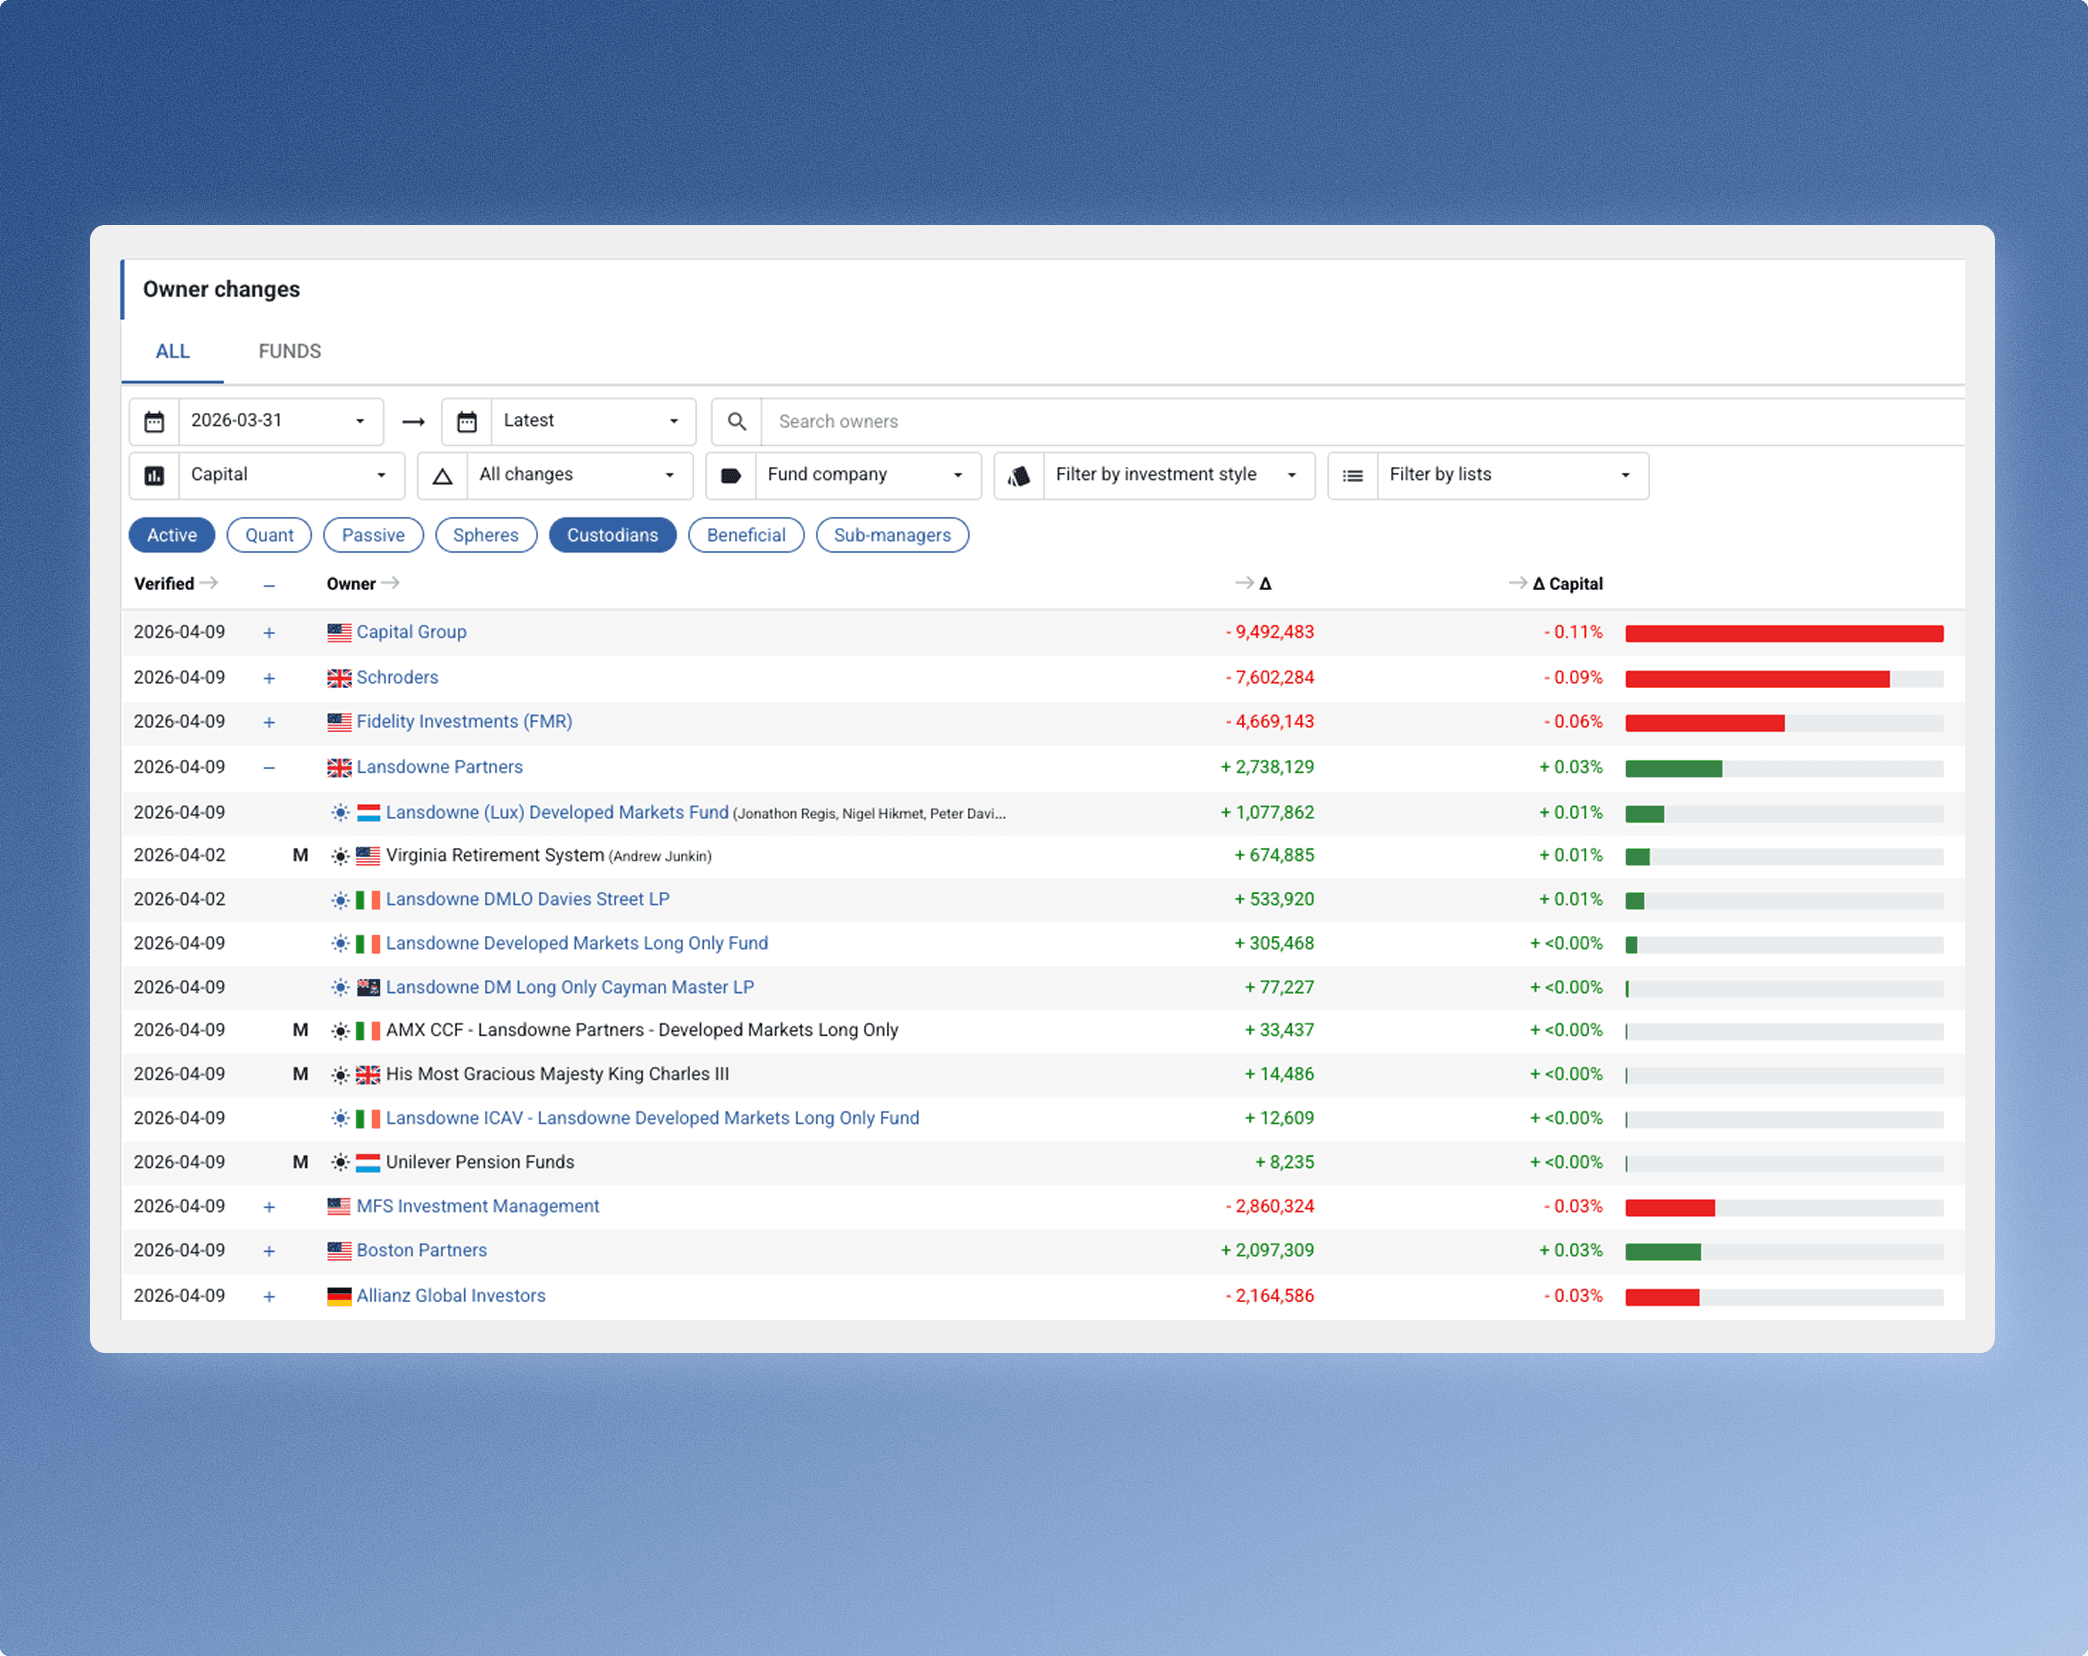Click the Fund company tag icon
The image size is (2088, 1656).
(x=731, y=476)
